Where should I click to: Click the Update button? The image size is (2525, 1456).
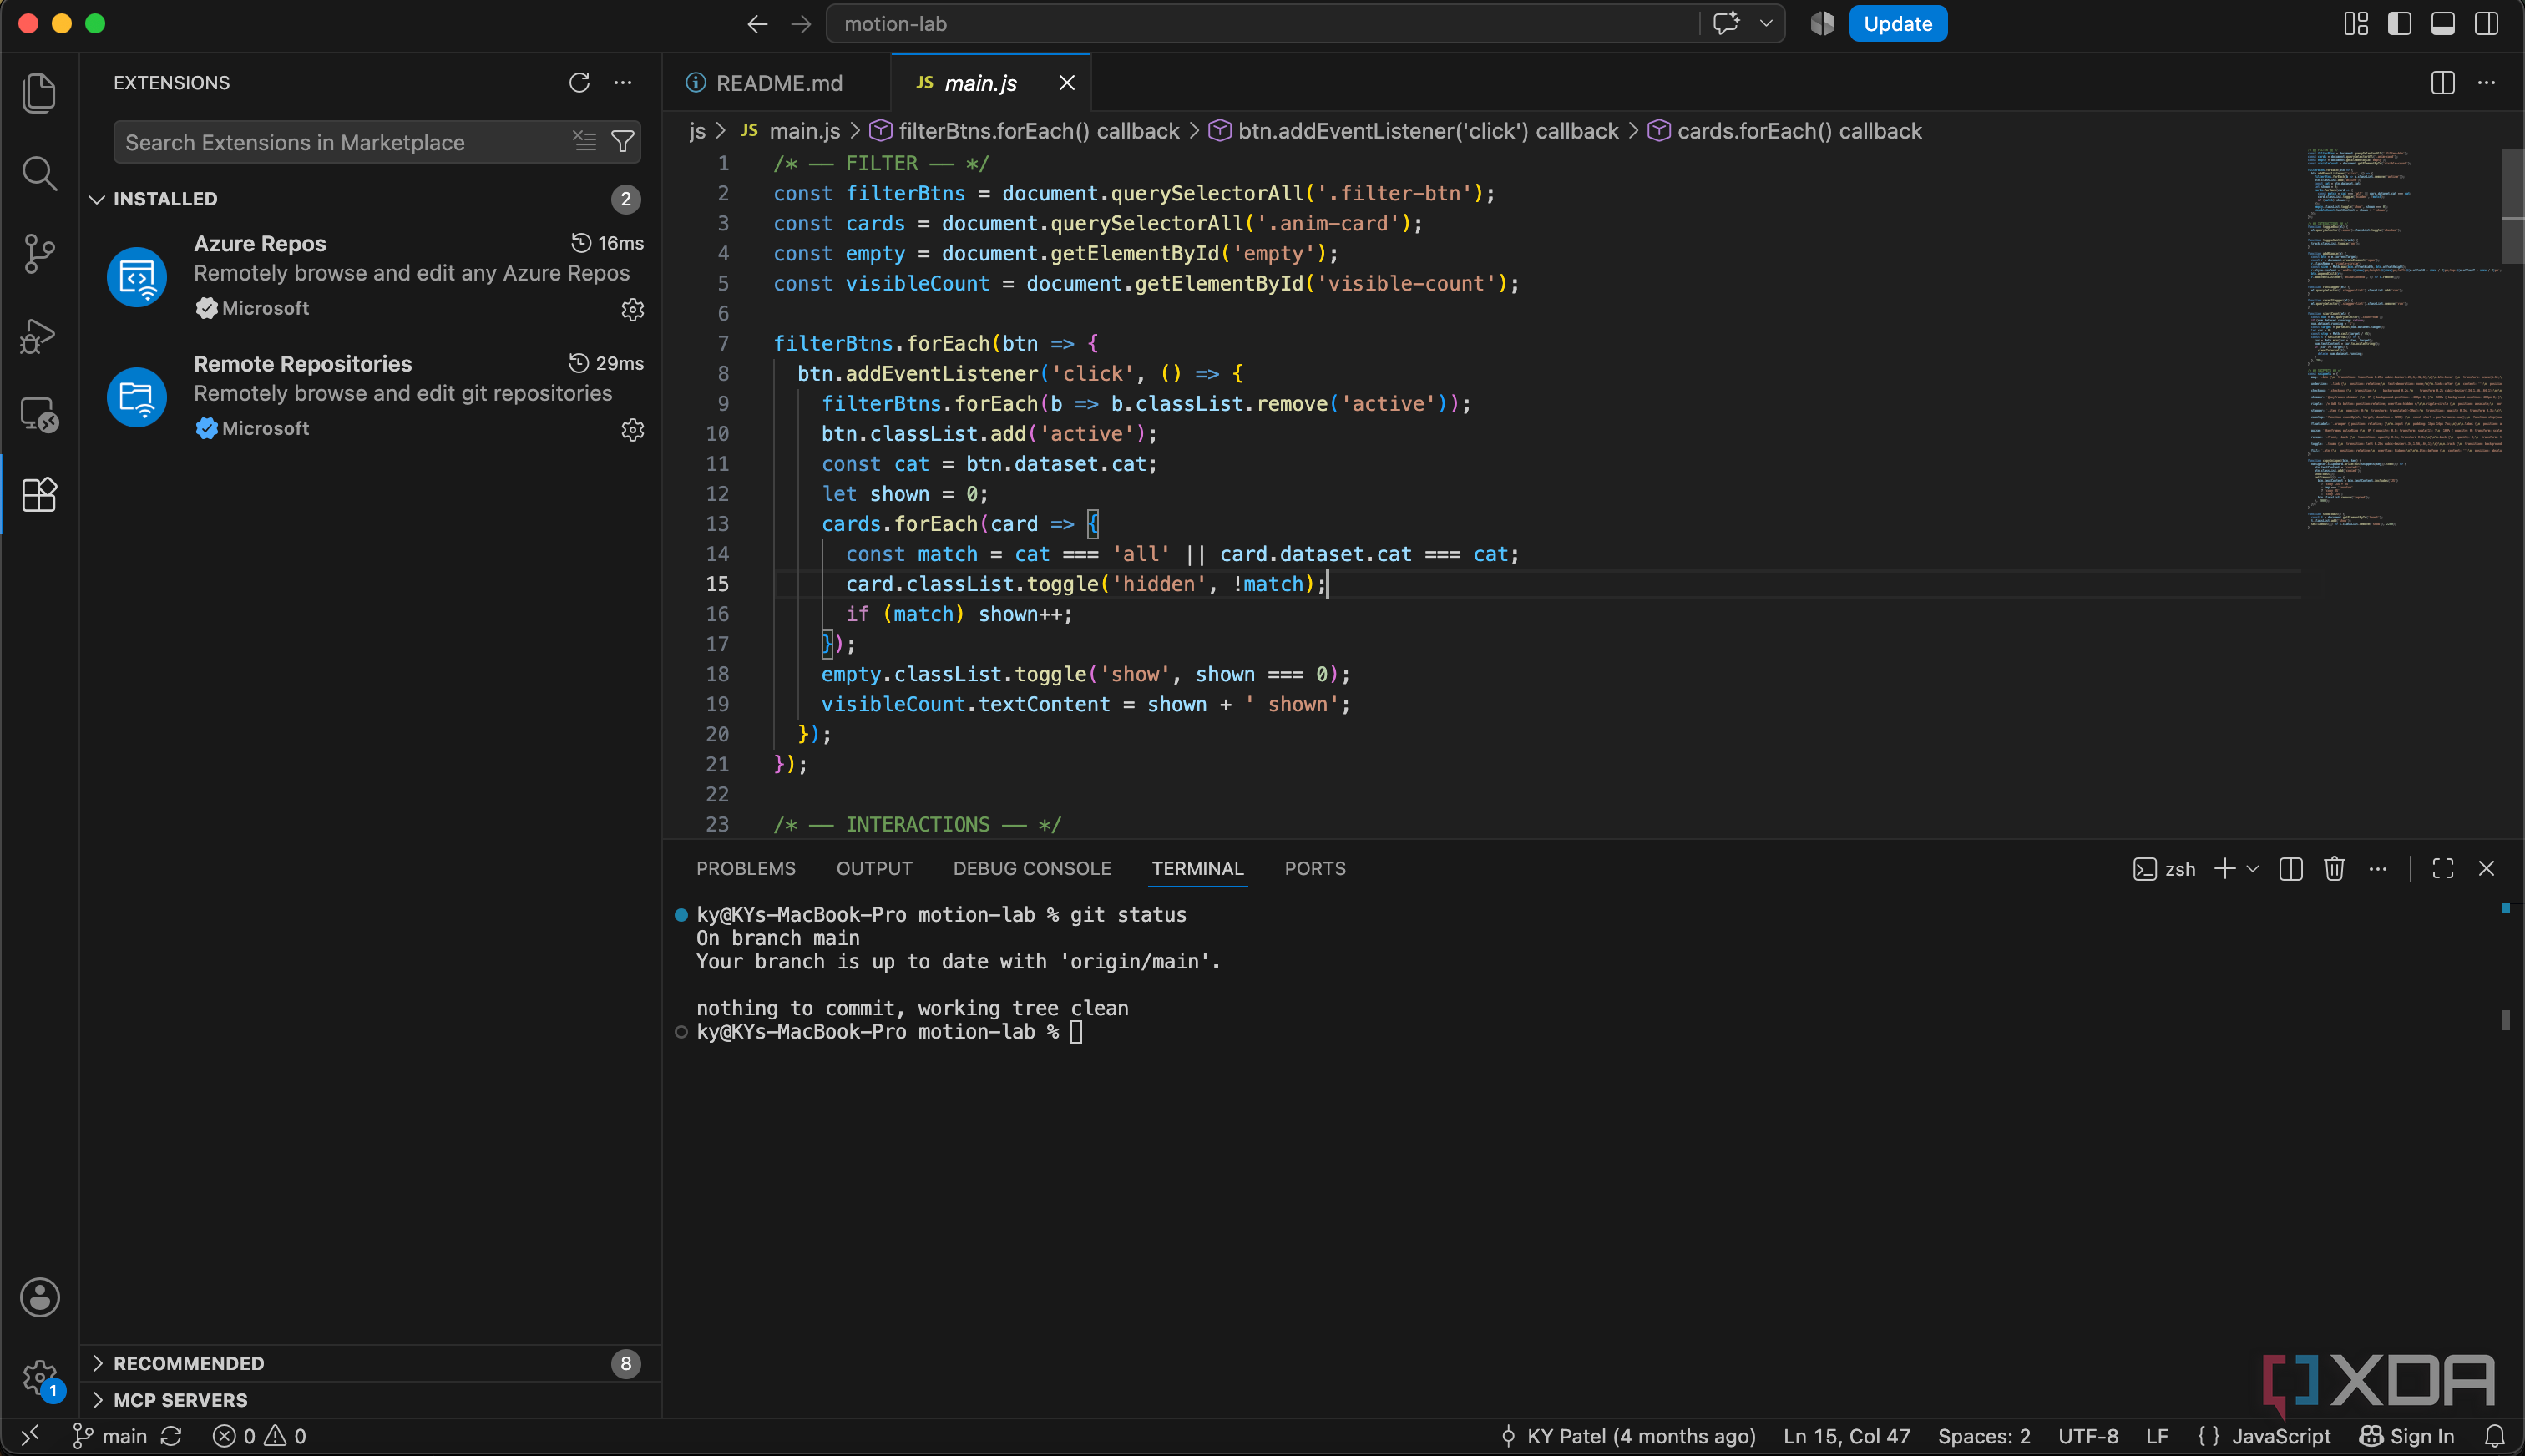1897,24
